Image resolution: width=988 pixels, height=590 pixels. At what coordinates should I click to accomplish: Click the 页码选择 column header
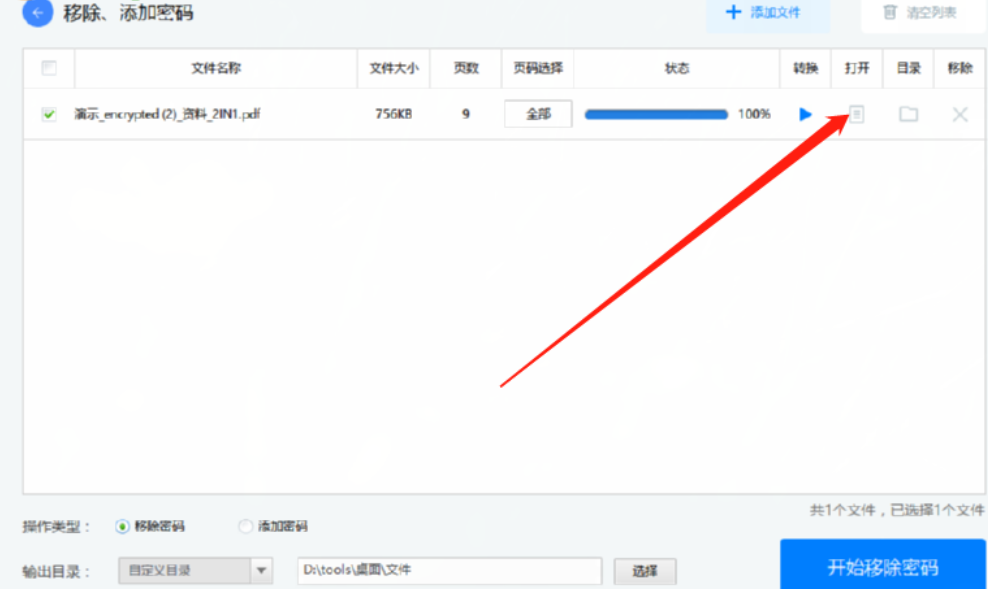pyautogui.click(x=538, y=68)
